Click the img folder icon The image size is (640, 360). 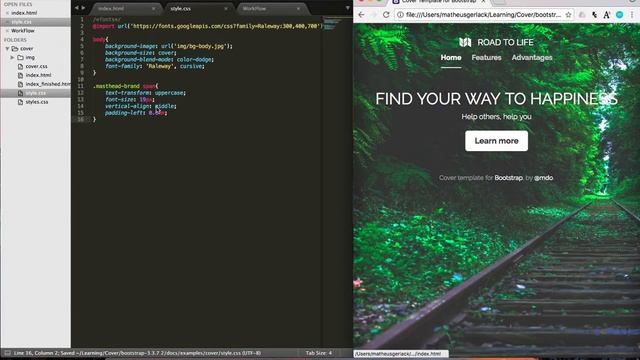[x=20, y=57]
